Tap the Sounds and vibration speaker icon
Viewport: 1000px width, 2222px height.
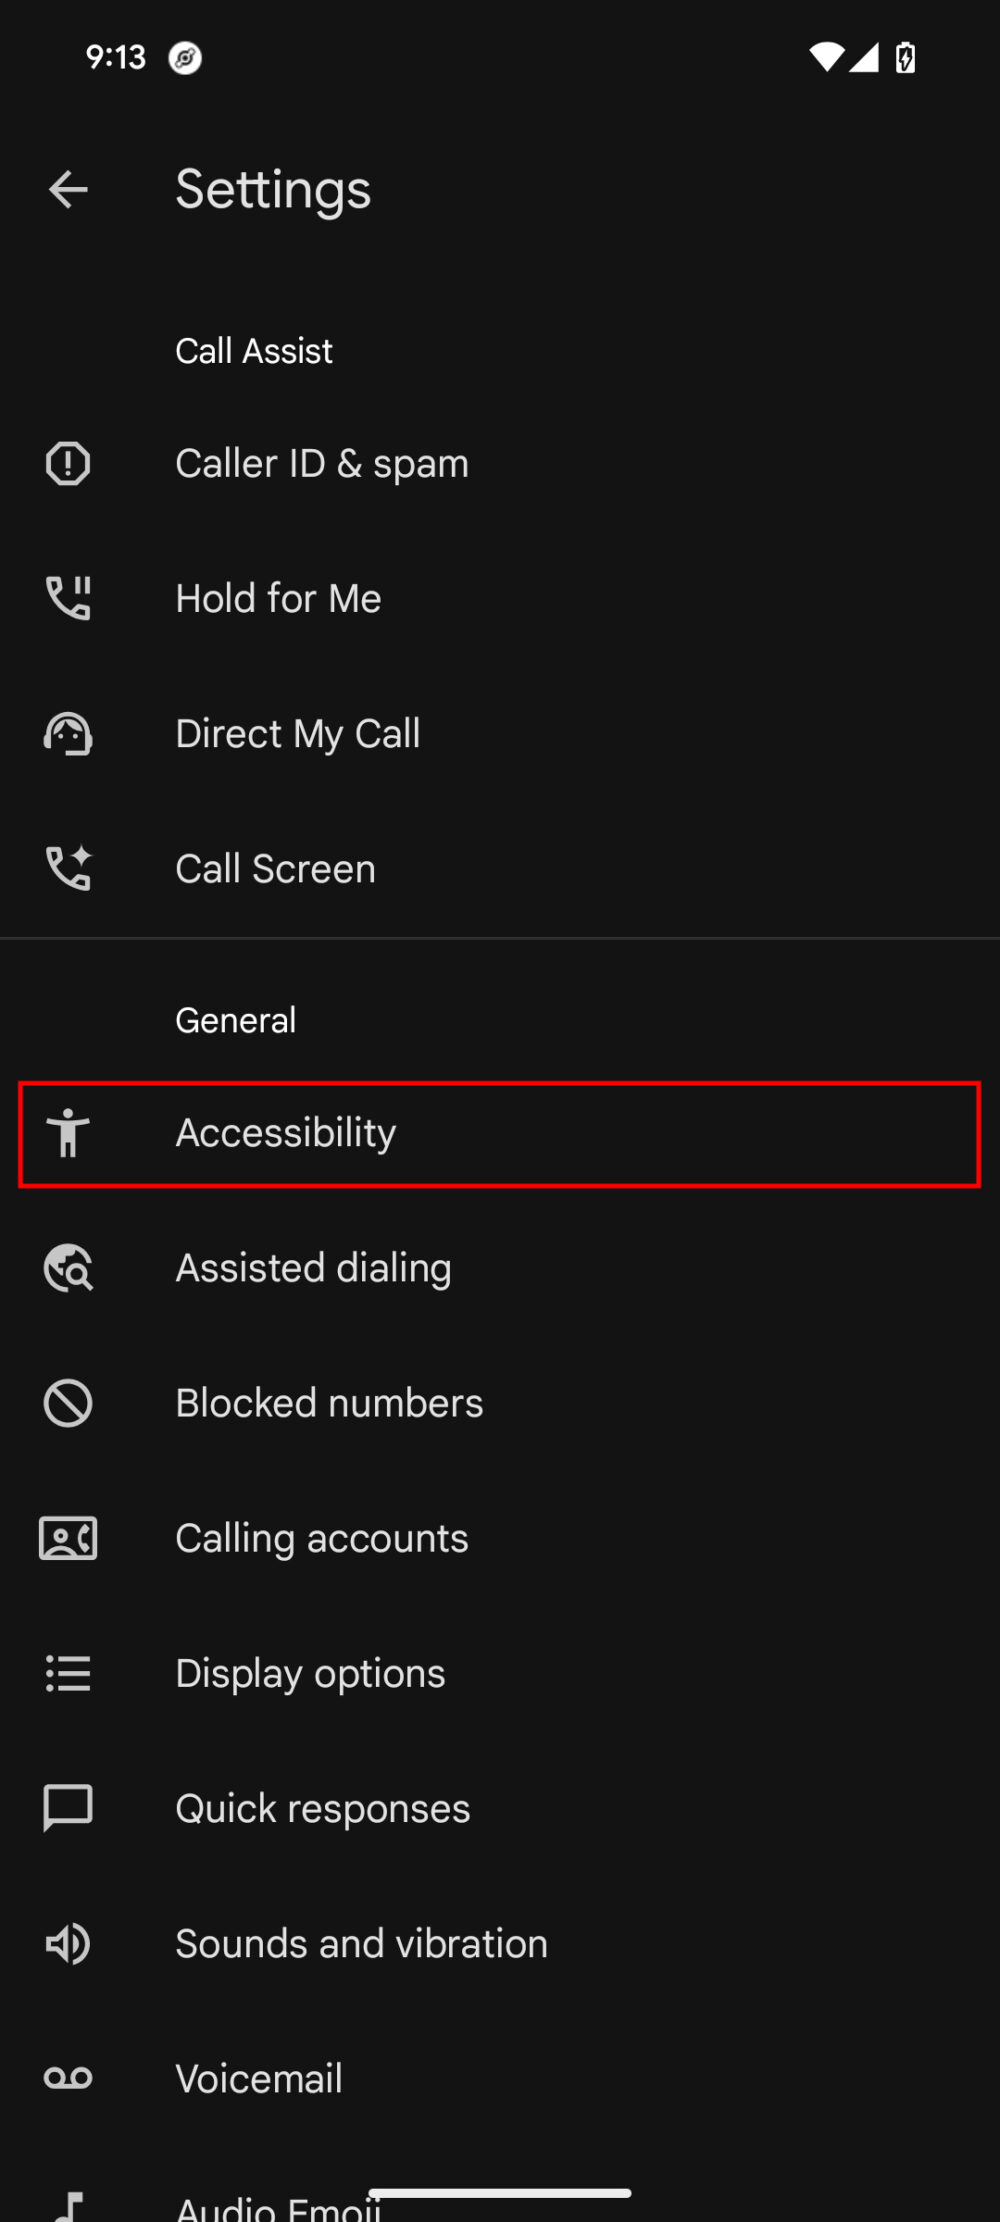(68, 1944)
